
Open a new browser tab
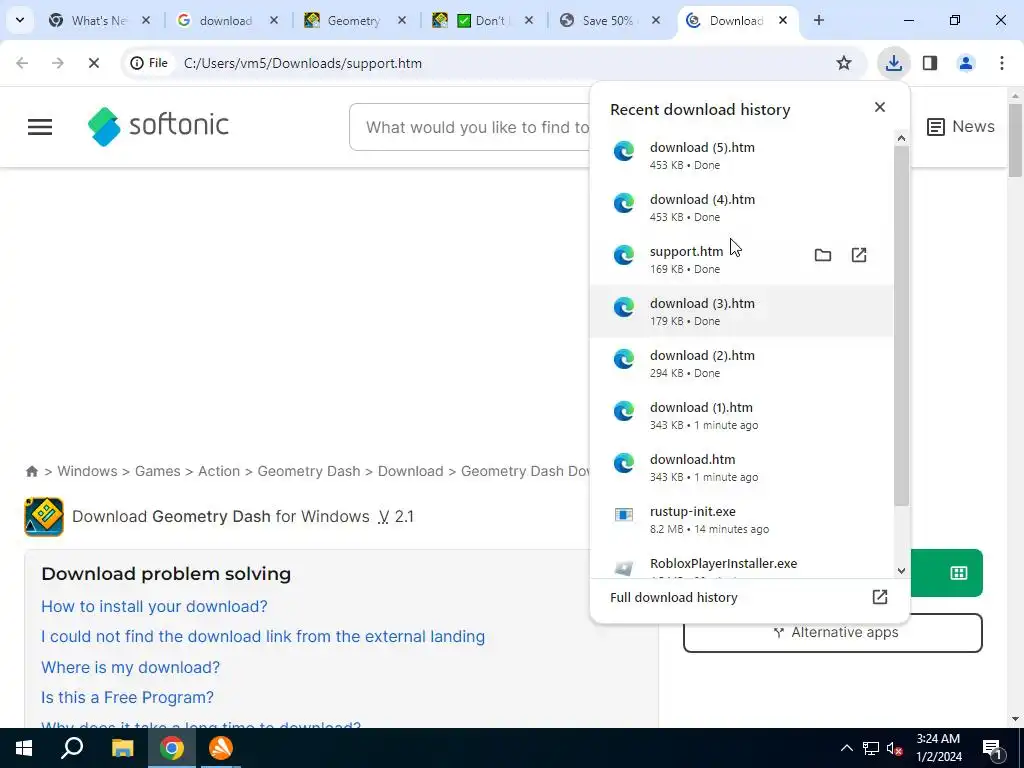click(819, 20)
